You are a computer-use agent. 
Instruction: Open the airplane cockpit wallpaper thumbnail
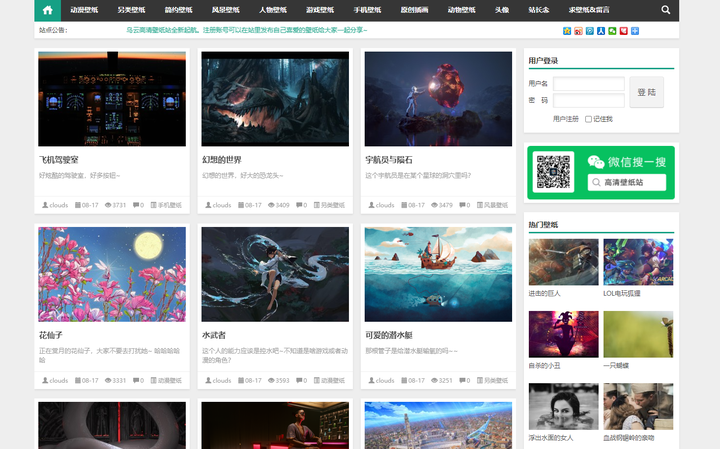click(x=112, y=99)
